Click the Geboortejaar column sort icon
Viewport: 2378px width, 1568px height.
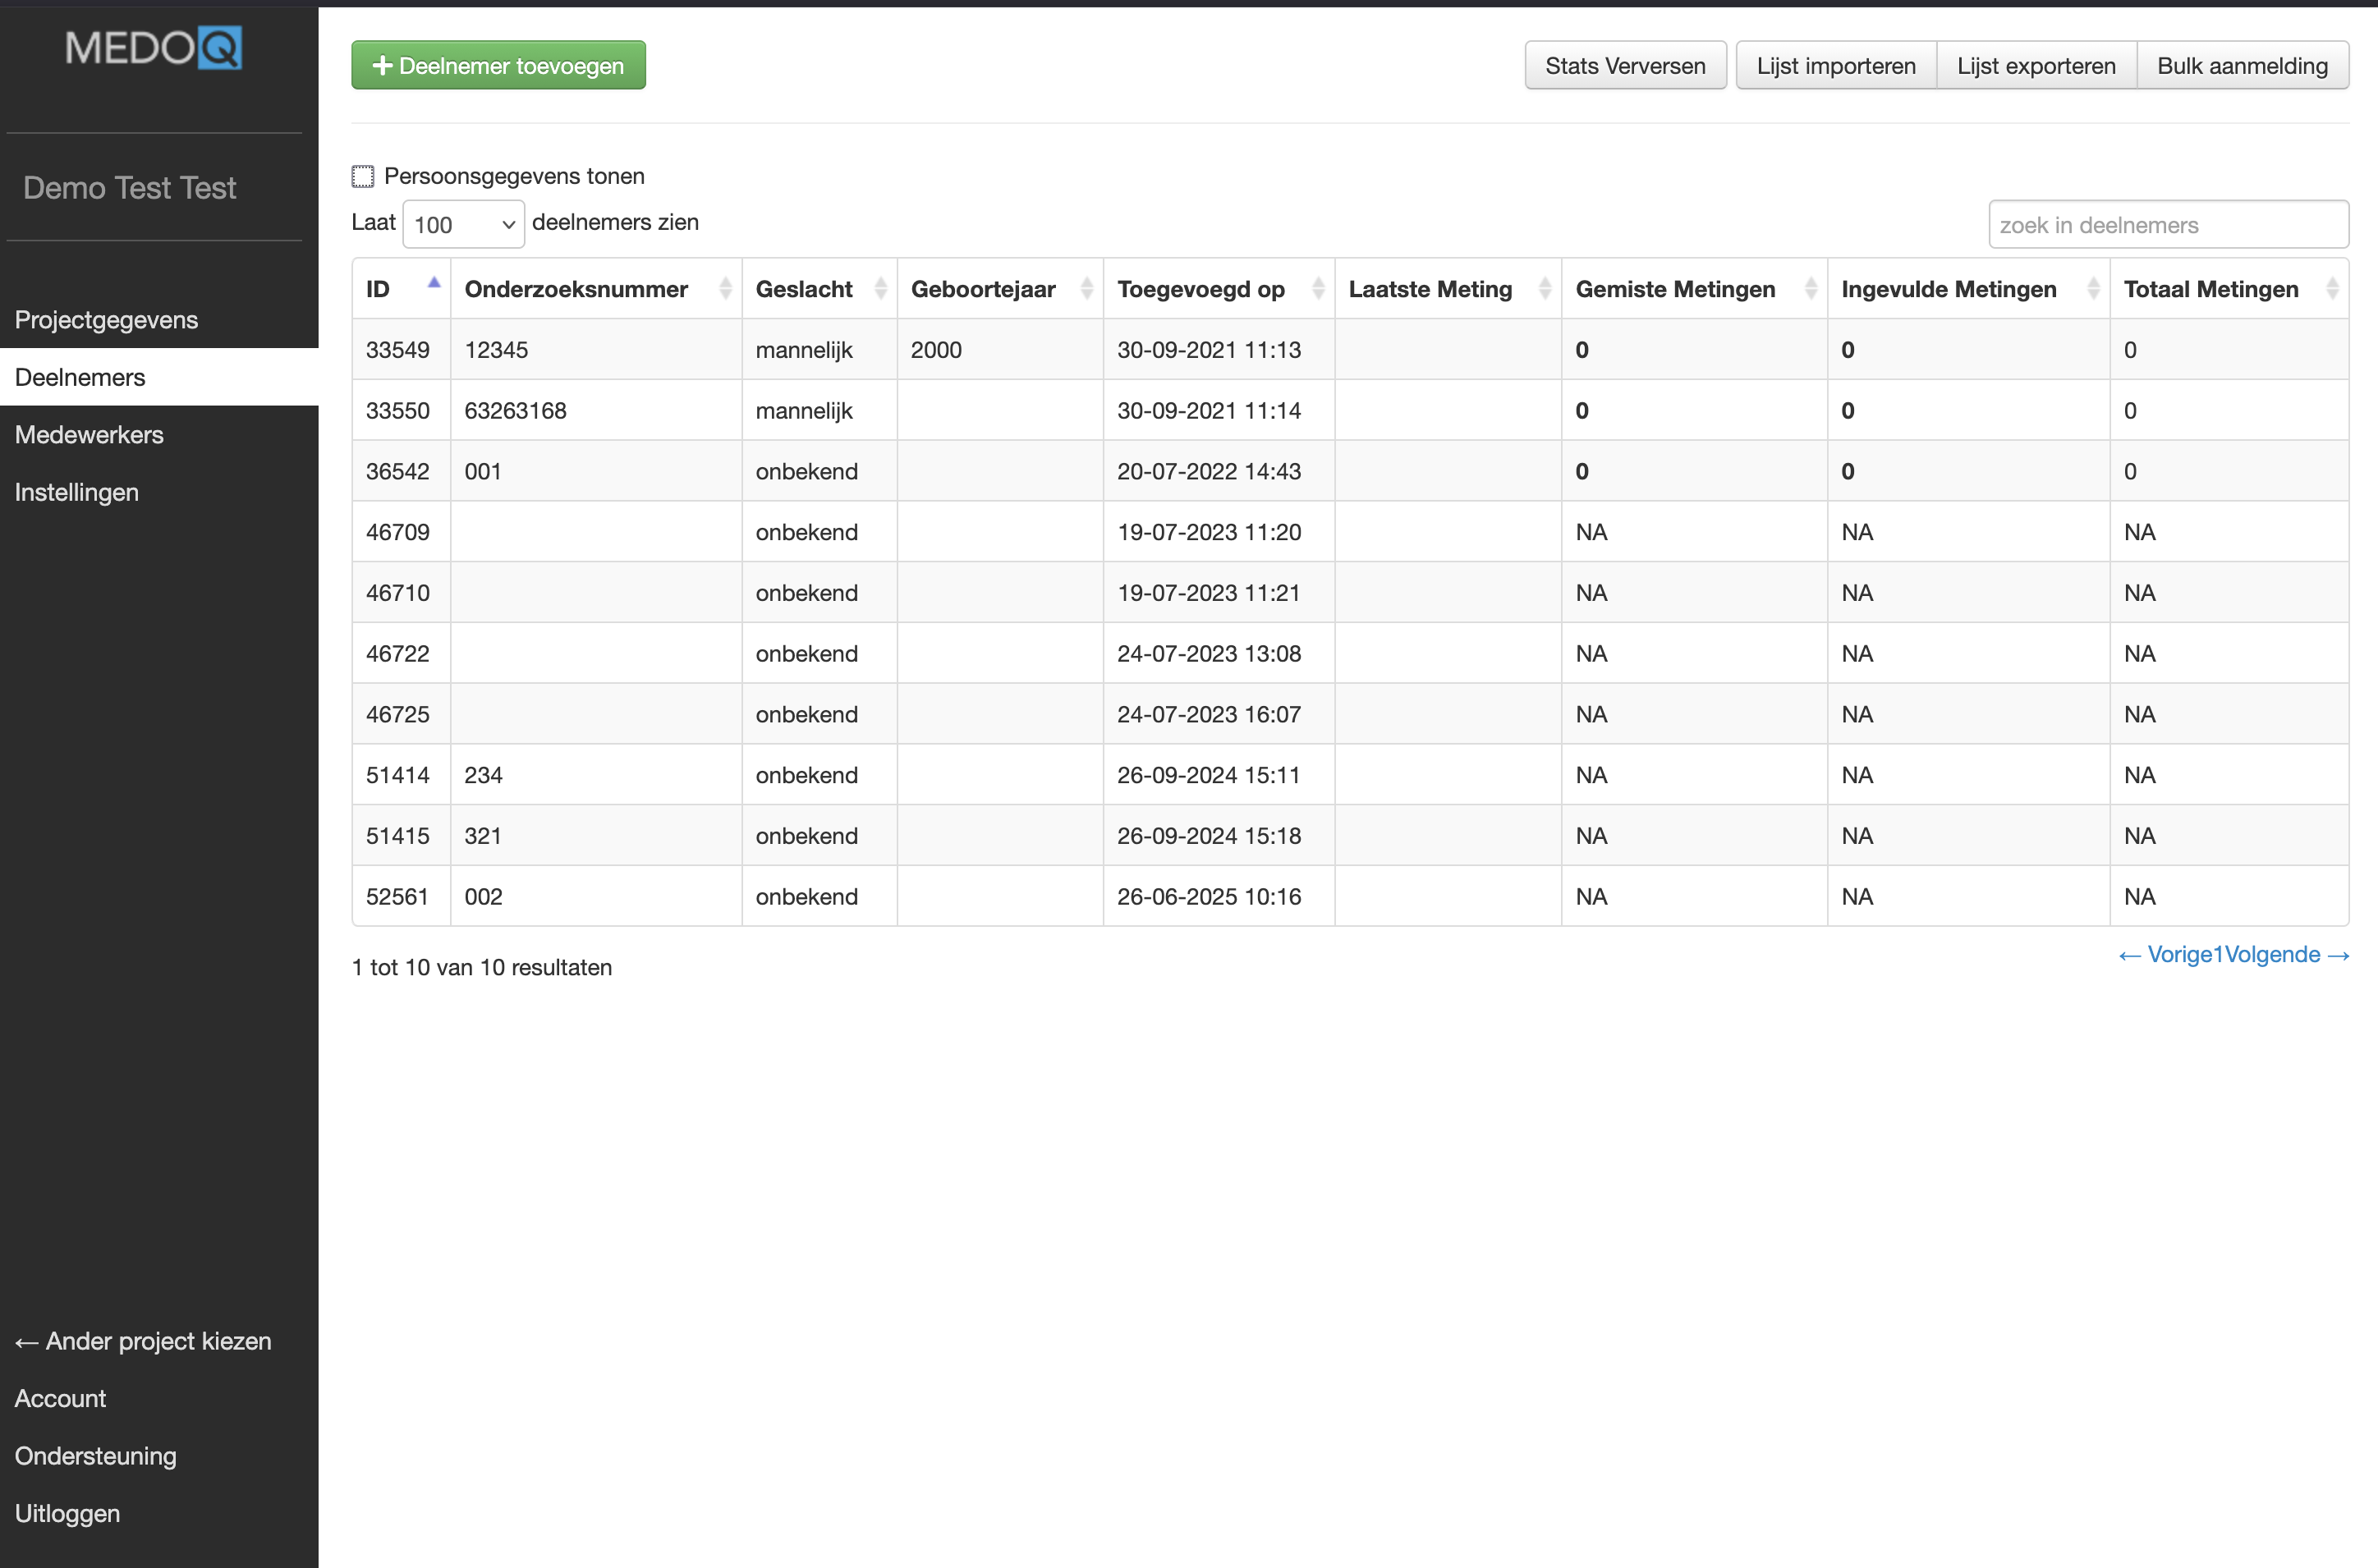(1086, 289)
